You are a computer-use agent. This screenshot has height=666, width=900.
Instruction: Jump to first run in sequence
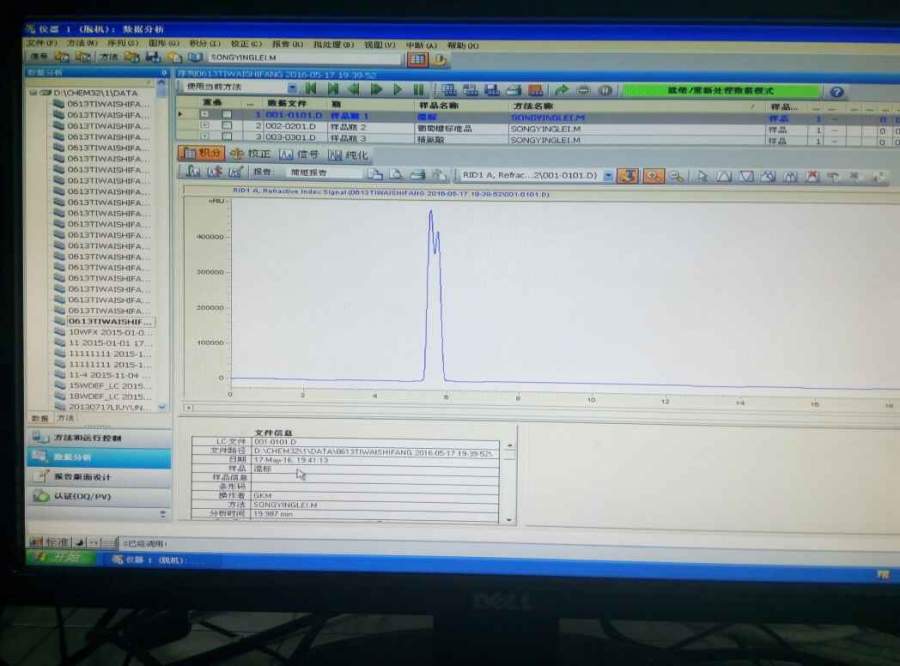tap(311, 89)
